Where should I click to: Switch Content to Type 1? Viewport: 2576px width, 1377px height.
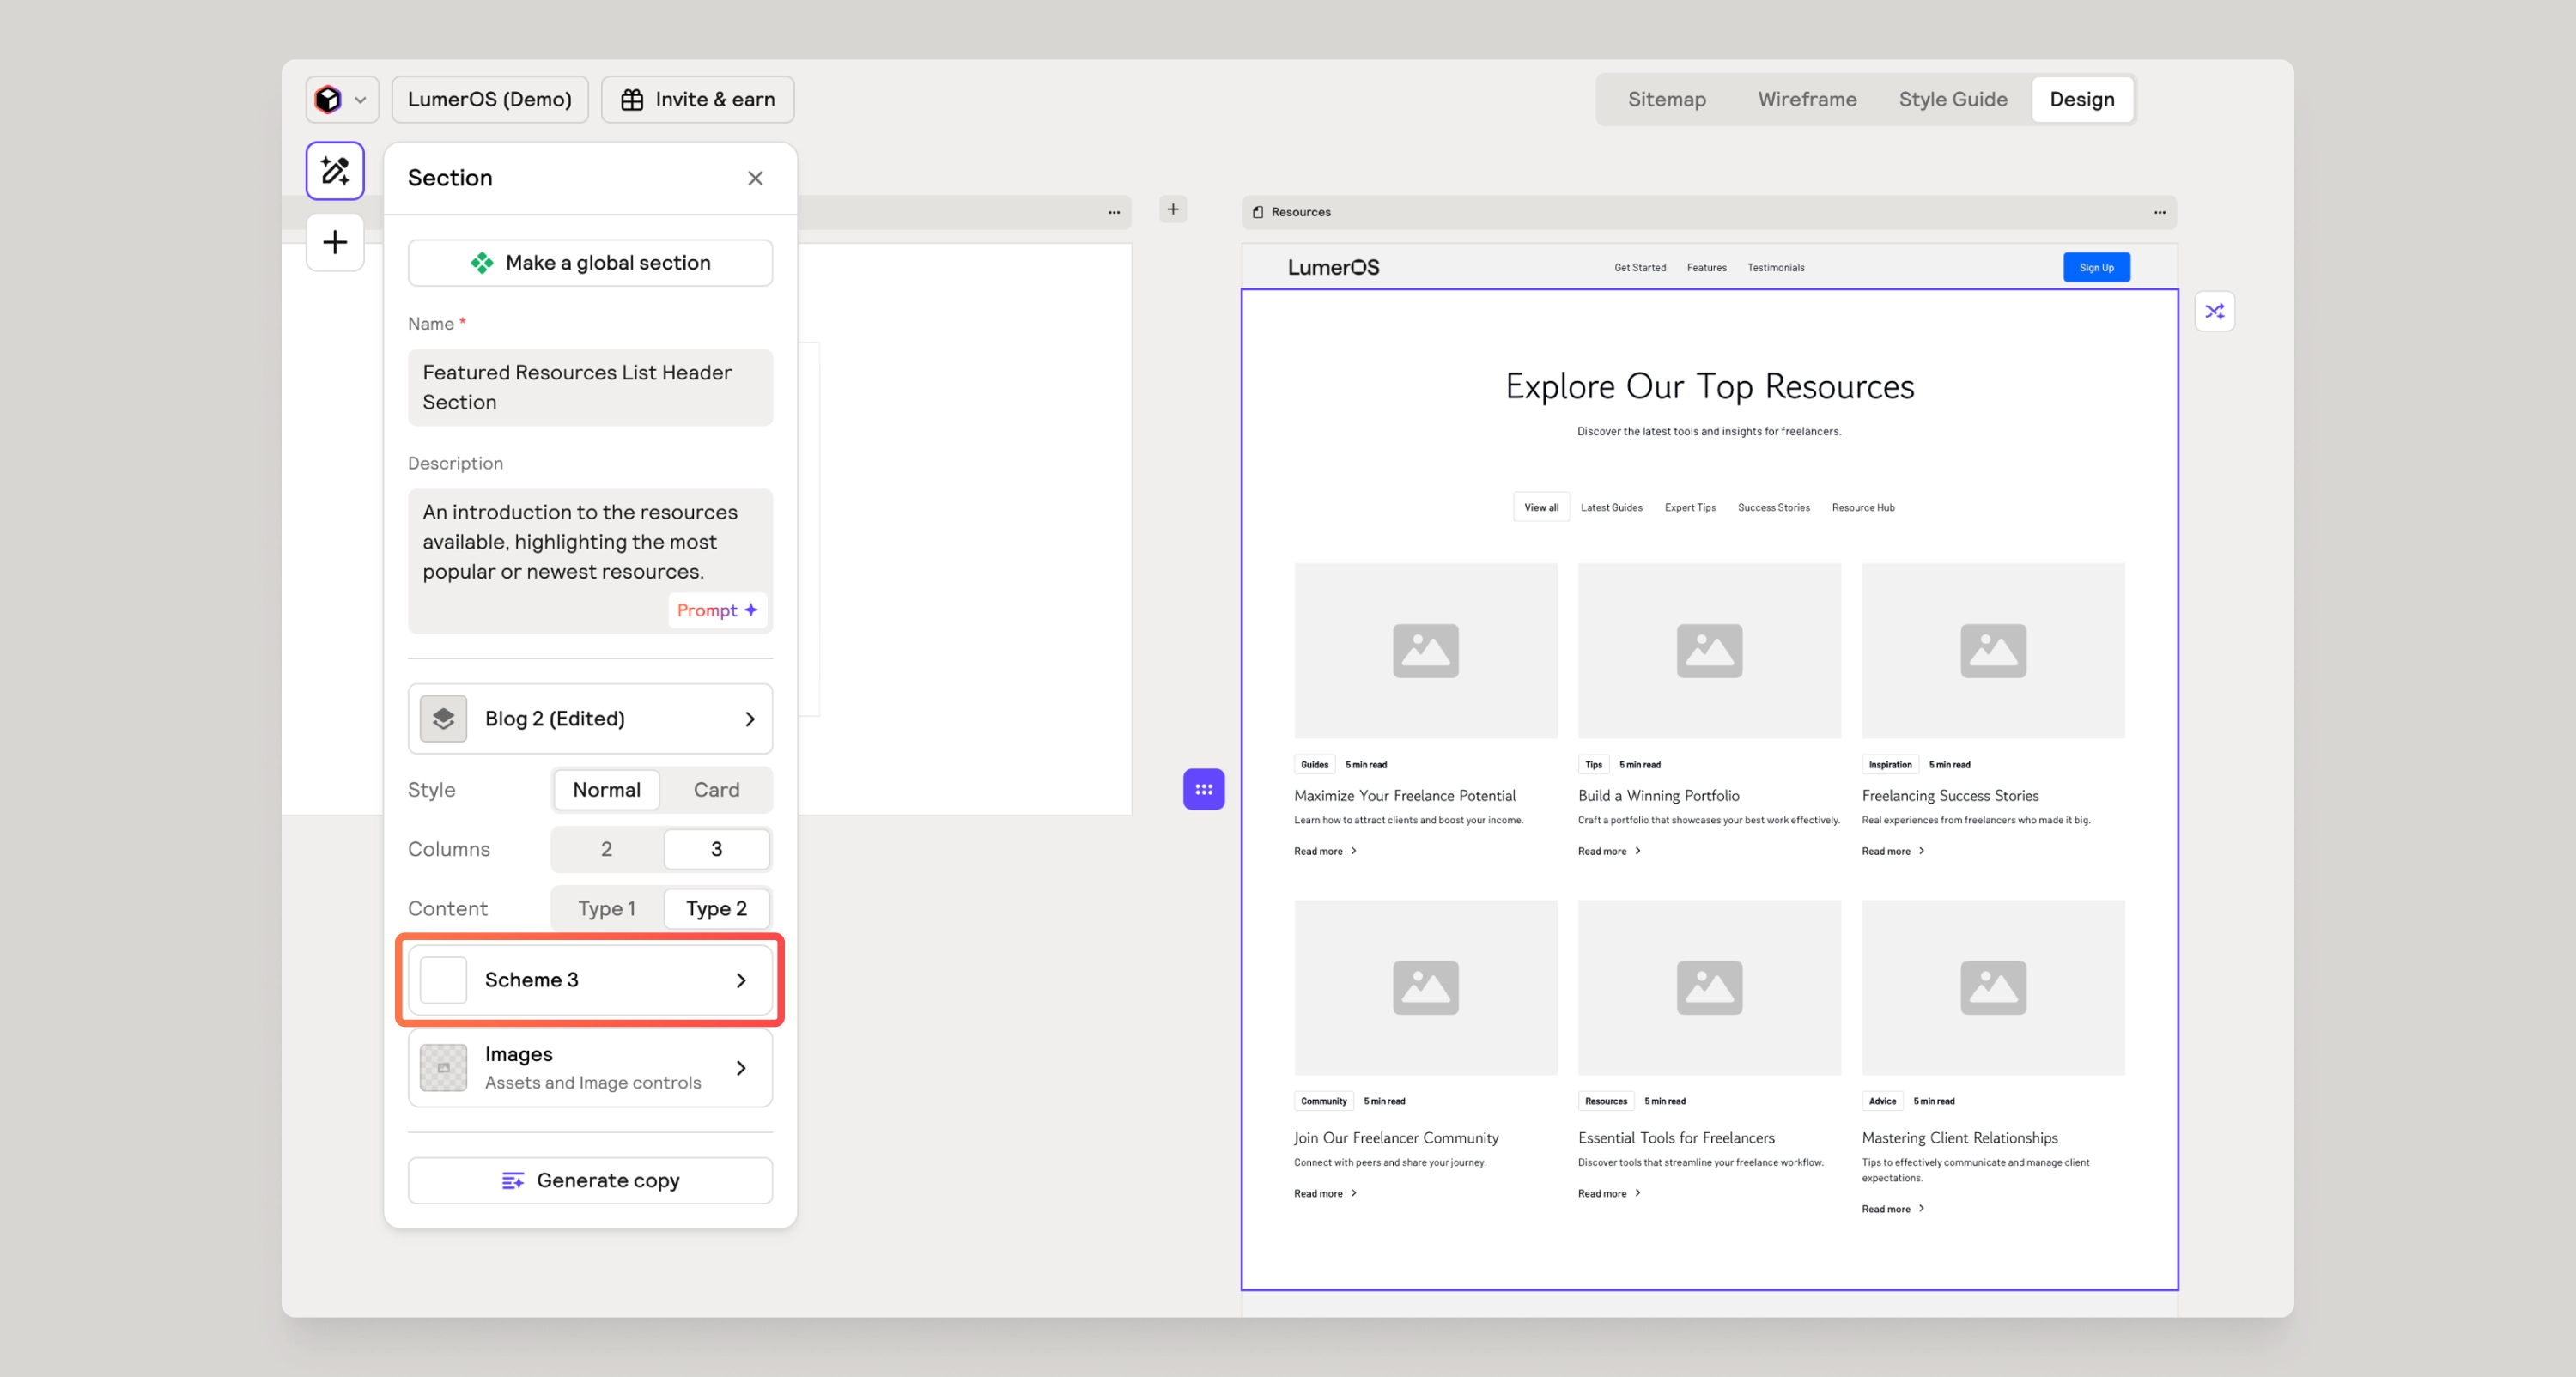click(x=606, y=908)
